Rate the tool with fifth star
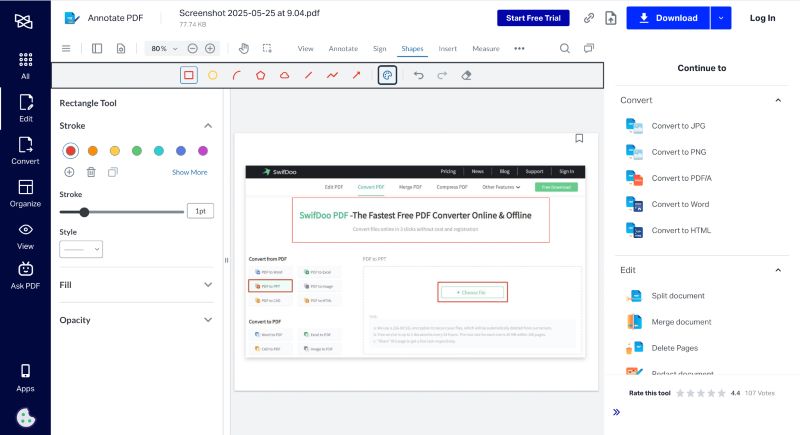 tap(722, 393)
